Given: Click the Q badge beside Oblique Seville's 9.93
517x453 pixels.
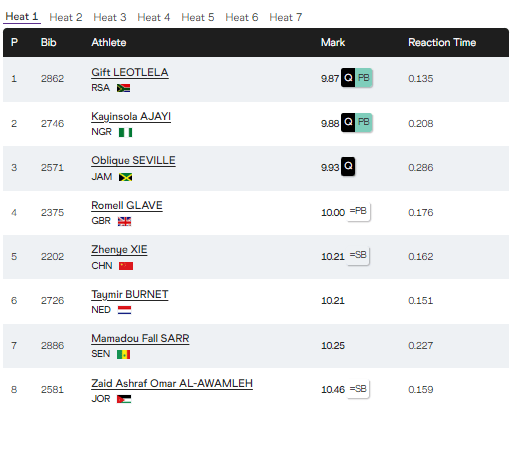Looking at the screenshot, I should pos(348,166).
